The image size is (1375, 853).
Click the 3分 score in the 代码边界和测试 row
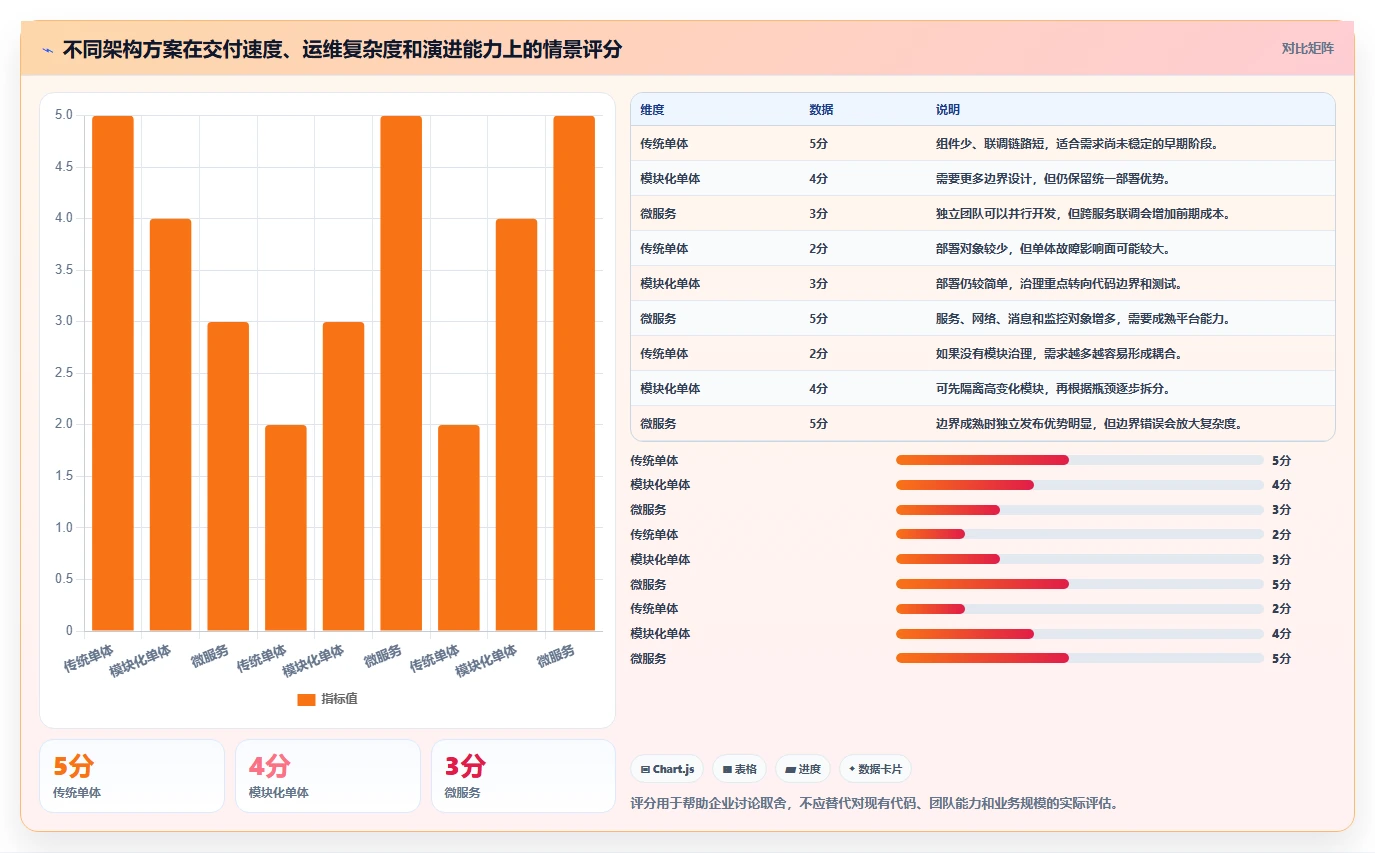click(x=818, y=284)
